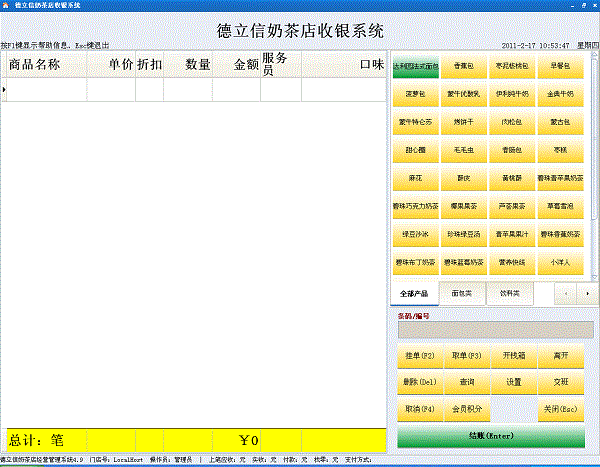Add 蒙古包 to the order
Viewport: 600px width, 467px height.
pyautogui.click(x=561, y=122)
